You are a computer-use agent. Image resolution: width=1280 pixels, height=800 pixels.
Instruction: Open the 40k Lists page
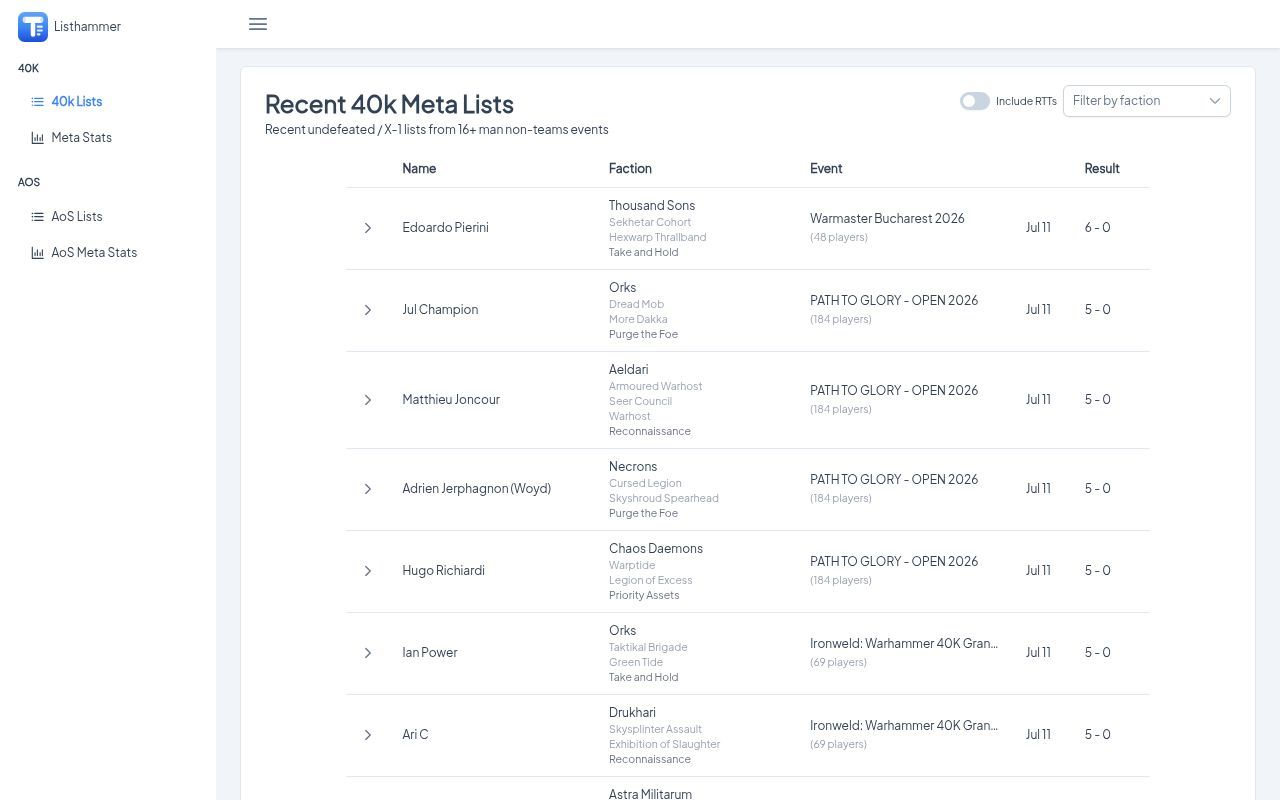[x=77, y=101]
